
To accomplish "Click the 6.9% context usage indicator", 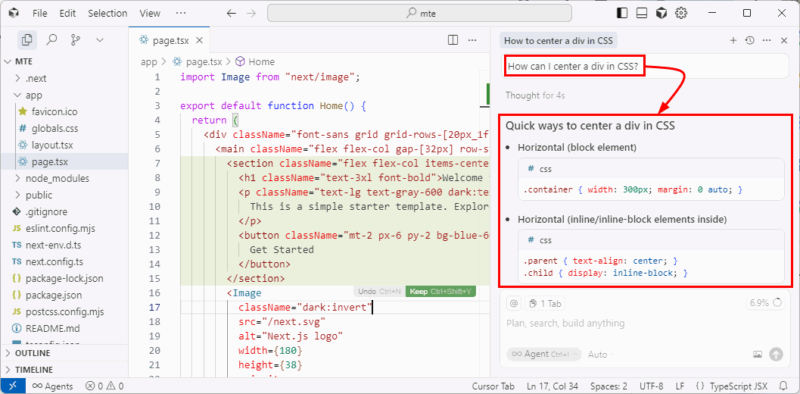I will coord(765,303).
